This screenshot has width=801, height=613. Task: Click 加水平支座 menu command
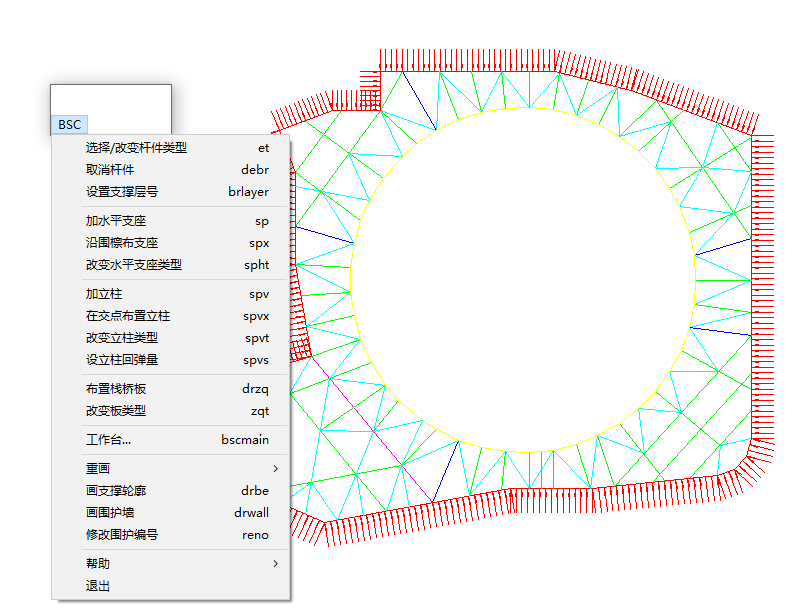[116, 221]
